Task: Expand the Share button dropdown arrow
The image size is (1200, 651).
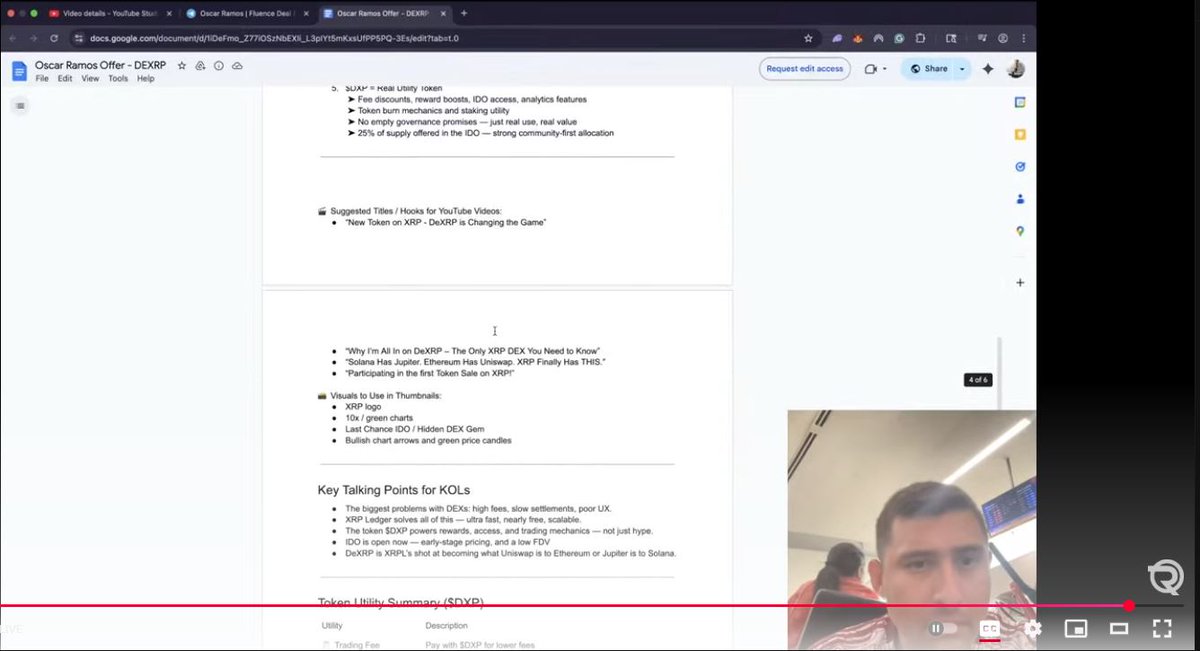Action: coord(962,69)
